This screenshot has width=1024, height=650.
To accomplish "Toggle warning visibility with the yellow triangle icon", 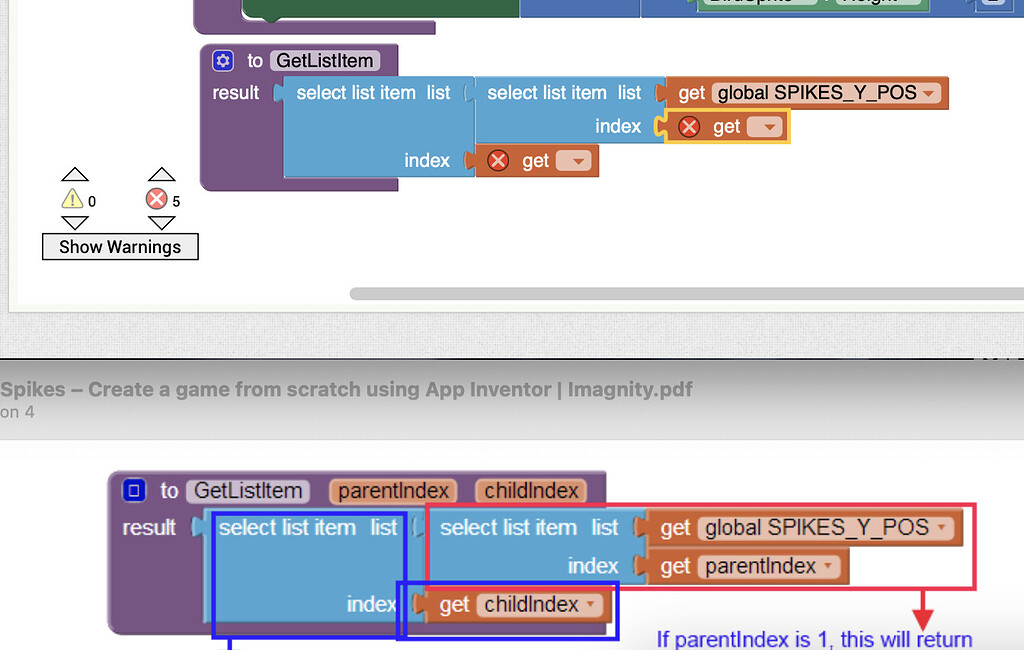I will click(x=72, y=200).
